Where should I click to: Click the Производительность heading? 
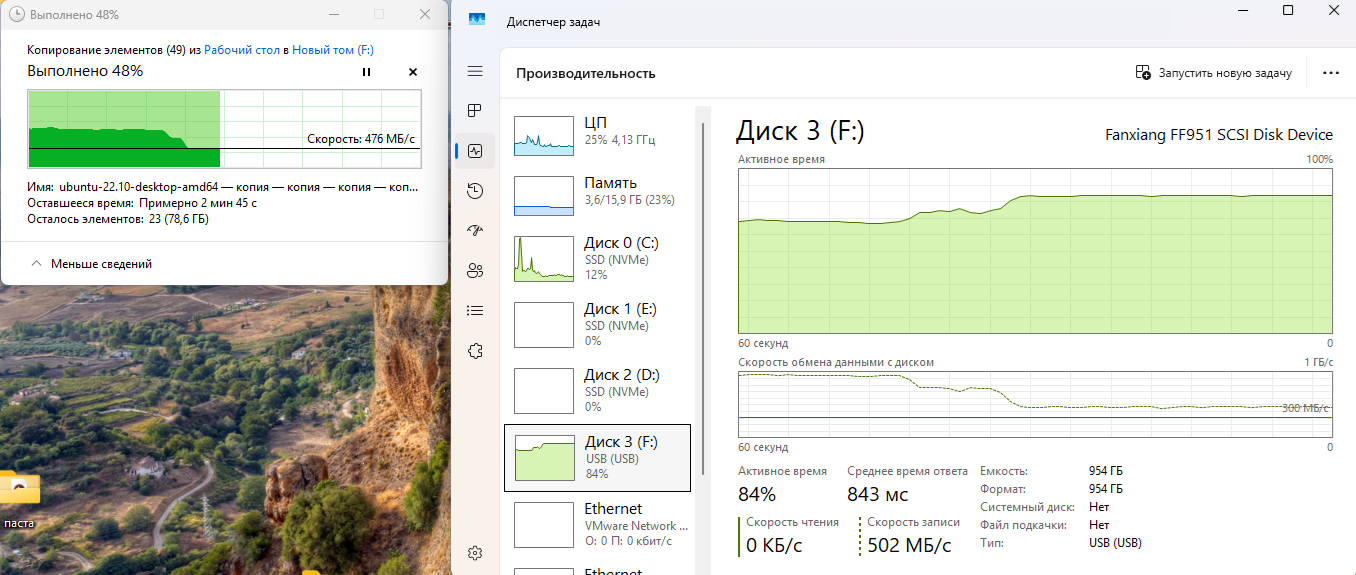click(x=586, y=73)
